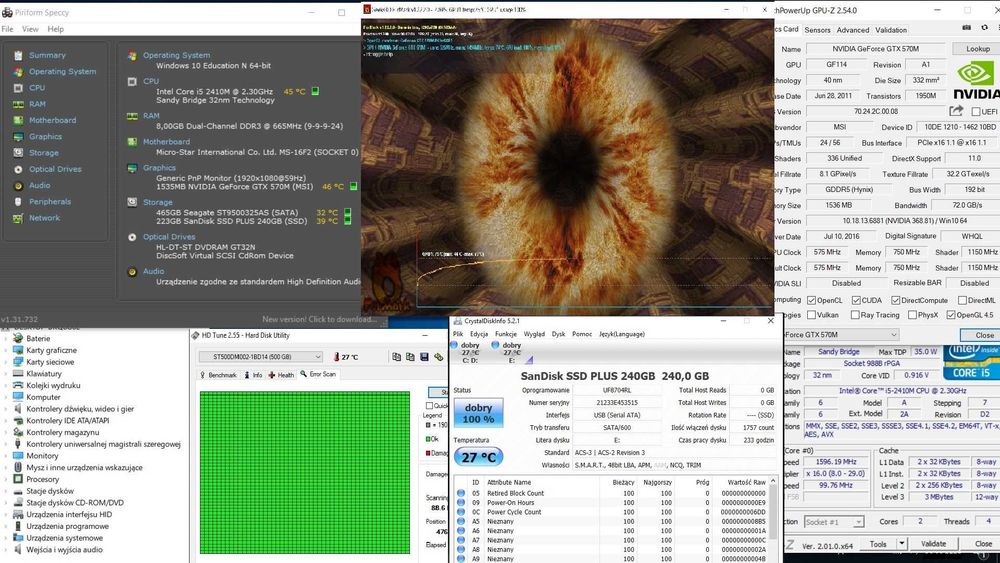Open the Motherboard section icon in Speccy sidebar
The image size is (1000, 563).
(x=17, y=121)
